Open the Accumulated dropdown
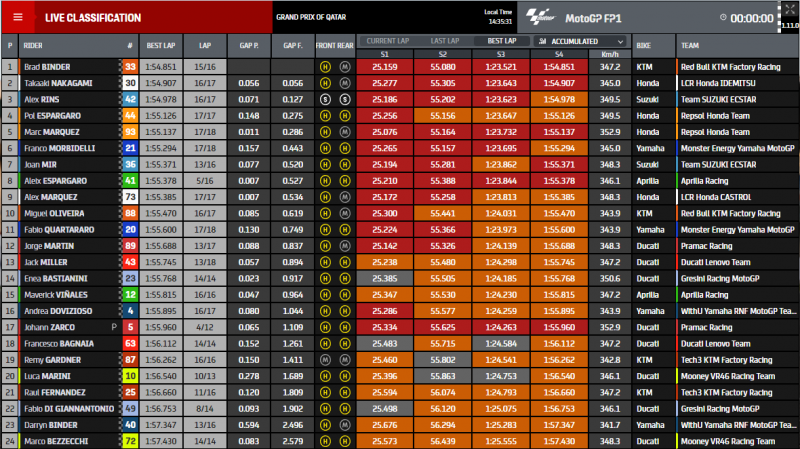This screenshot has height=449, width=800. (581, 41)
